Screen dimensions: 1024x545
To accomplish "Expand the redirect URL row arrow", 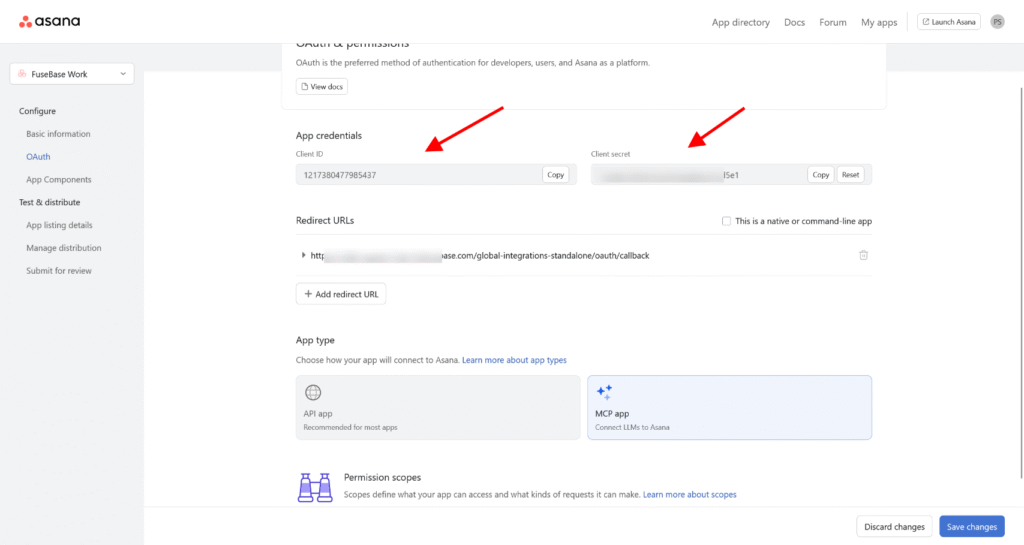I will point(303,255).
